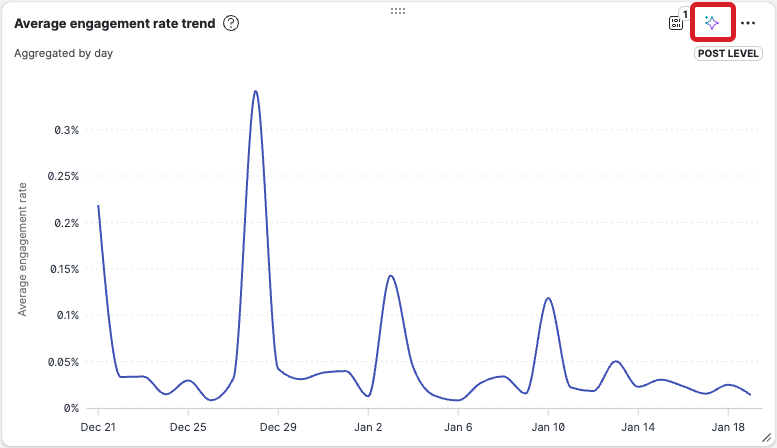Click the Average engagement rate axis title
This screenshot has width=777, height=448.
tap(22, 250)
